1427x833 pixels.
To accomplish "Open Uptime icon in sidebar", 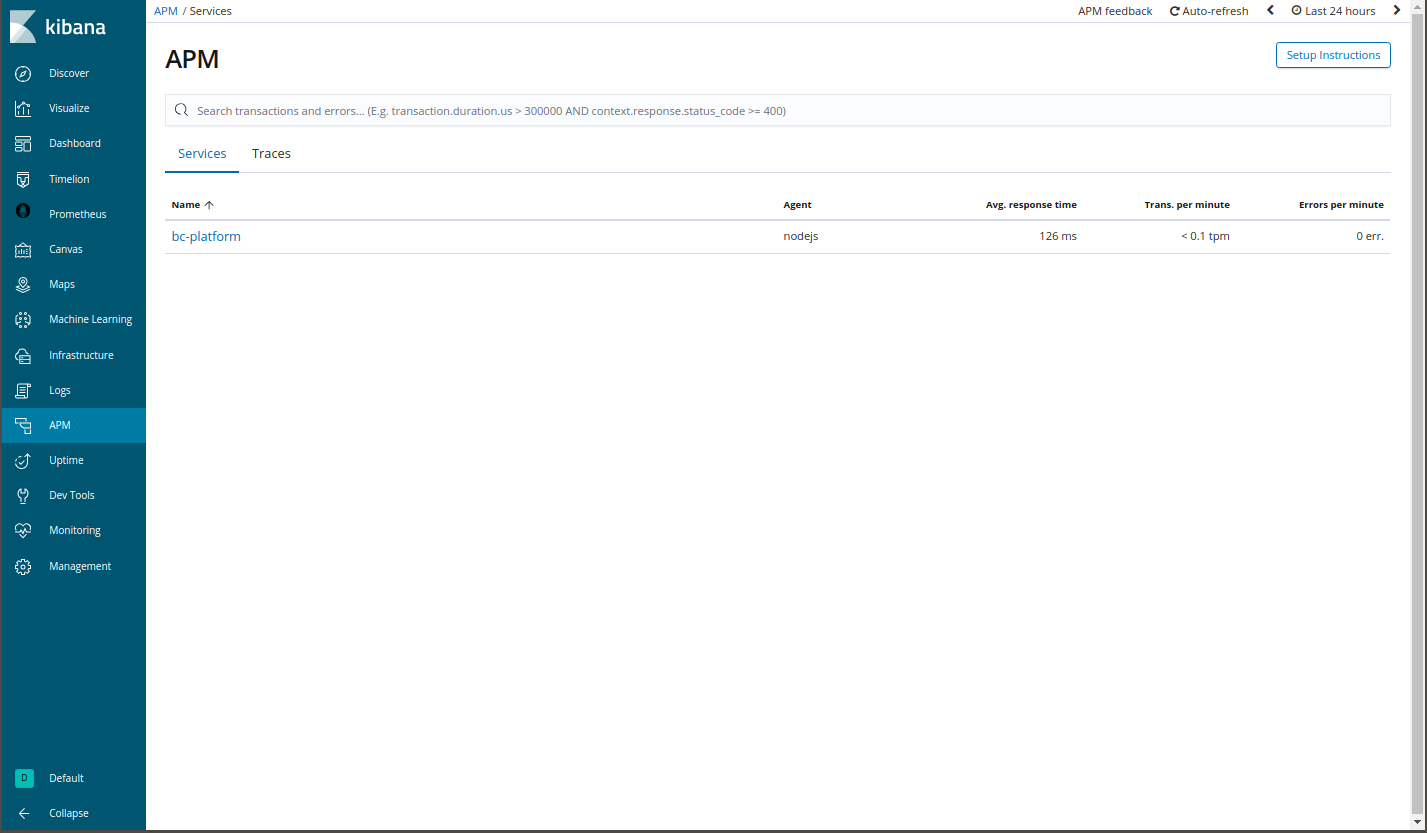I will point(24,460).
